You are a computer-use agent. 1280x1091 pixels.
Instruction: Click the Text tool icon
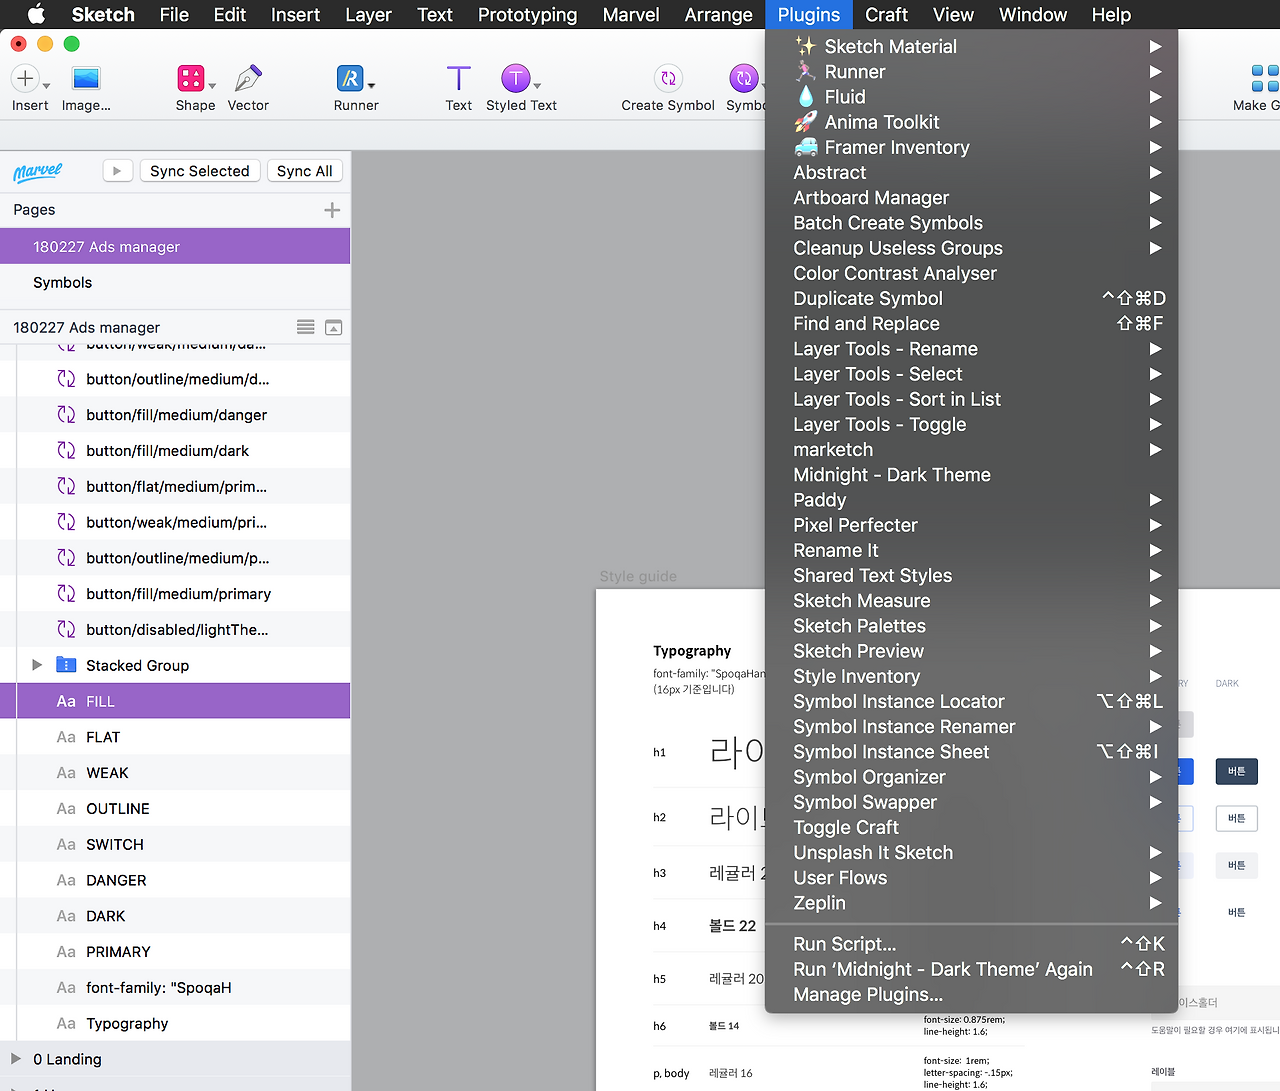tap(458, 80)
